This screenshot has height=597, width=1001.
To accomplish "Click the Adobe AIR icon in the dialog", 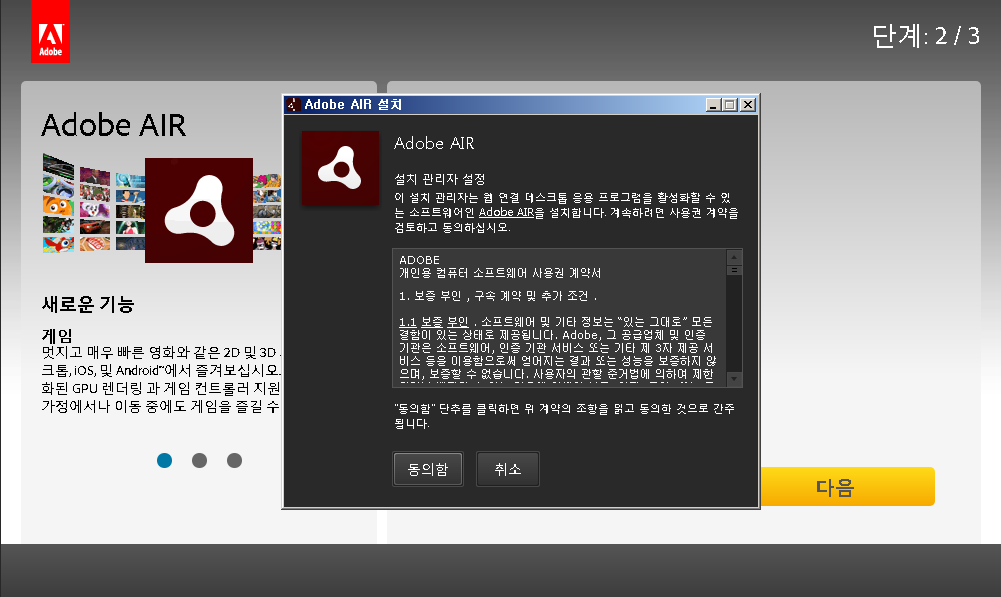I will 340,168.
